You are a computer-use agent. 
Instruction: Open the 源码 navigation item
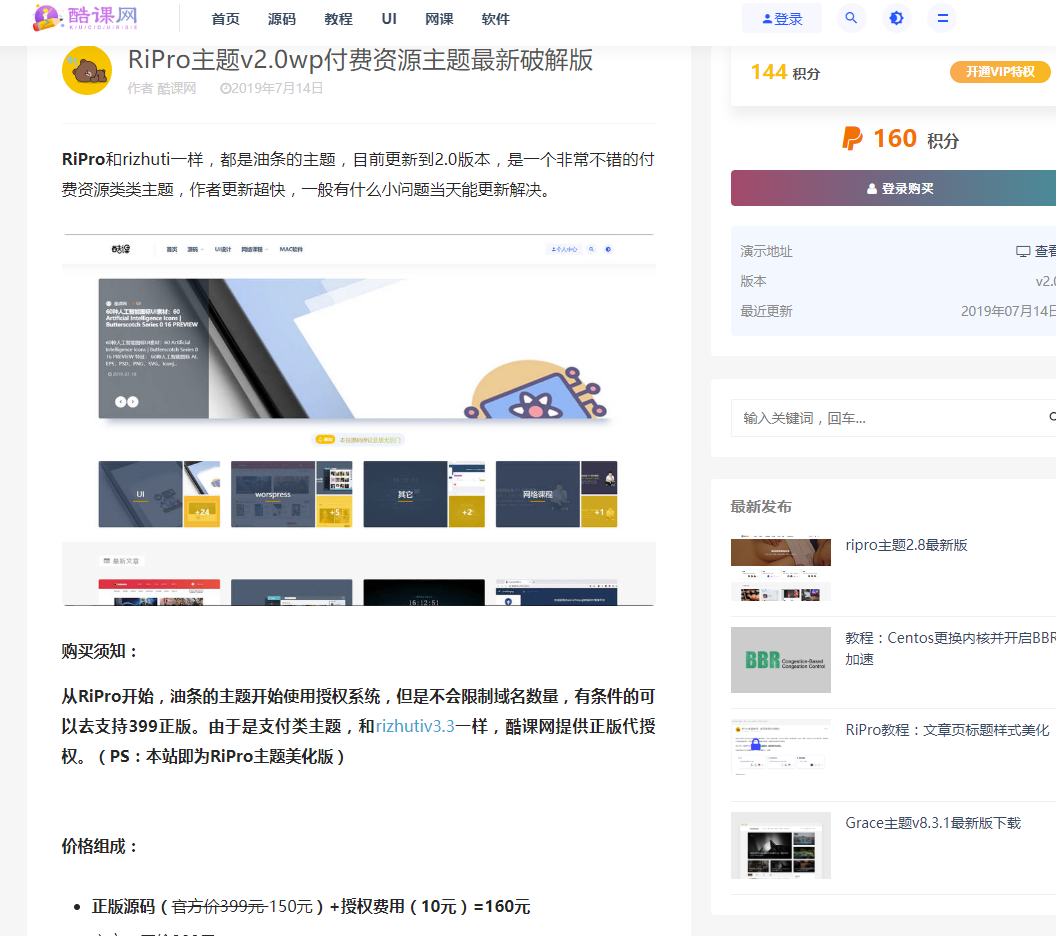(282, 19)
